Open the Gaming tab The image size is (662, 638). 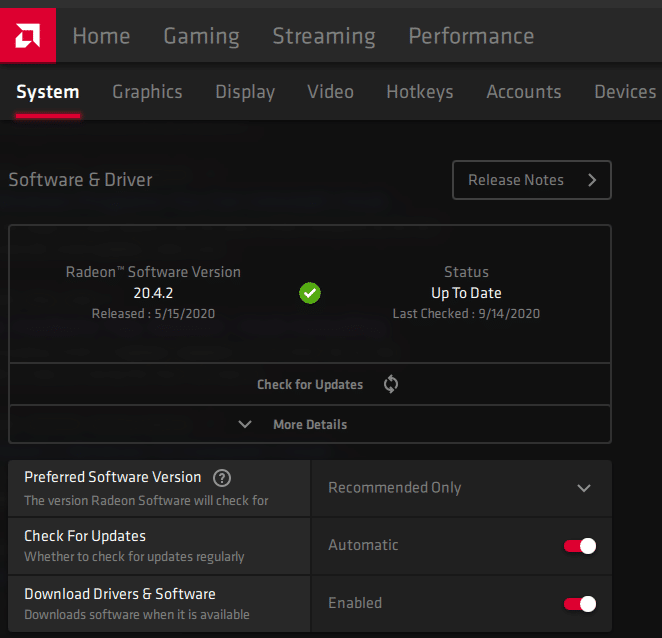click(x=201, y=36)
